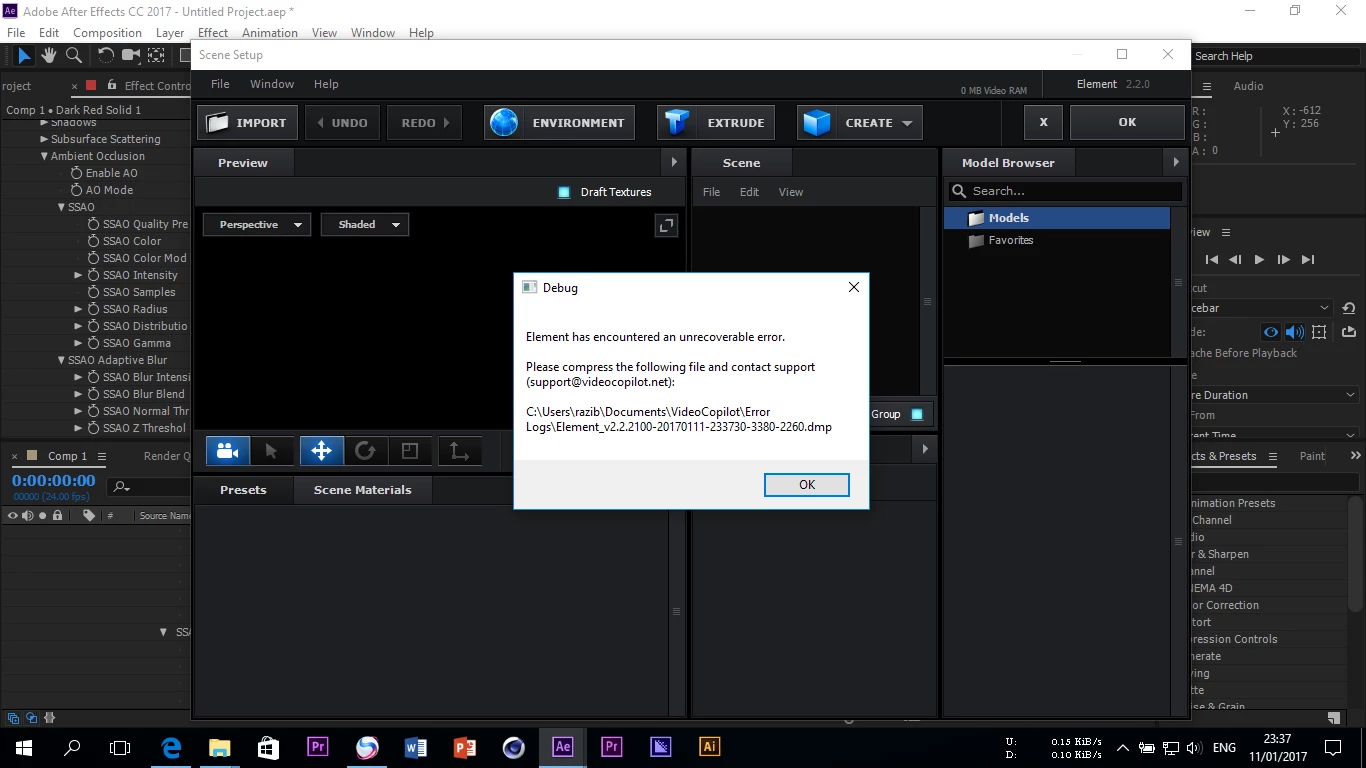This screenshot has width=1366, height=768.
Task: Select the scale tool in Scene Setup
Action: pyautogui.click(x=410, y=451)
